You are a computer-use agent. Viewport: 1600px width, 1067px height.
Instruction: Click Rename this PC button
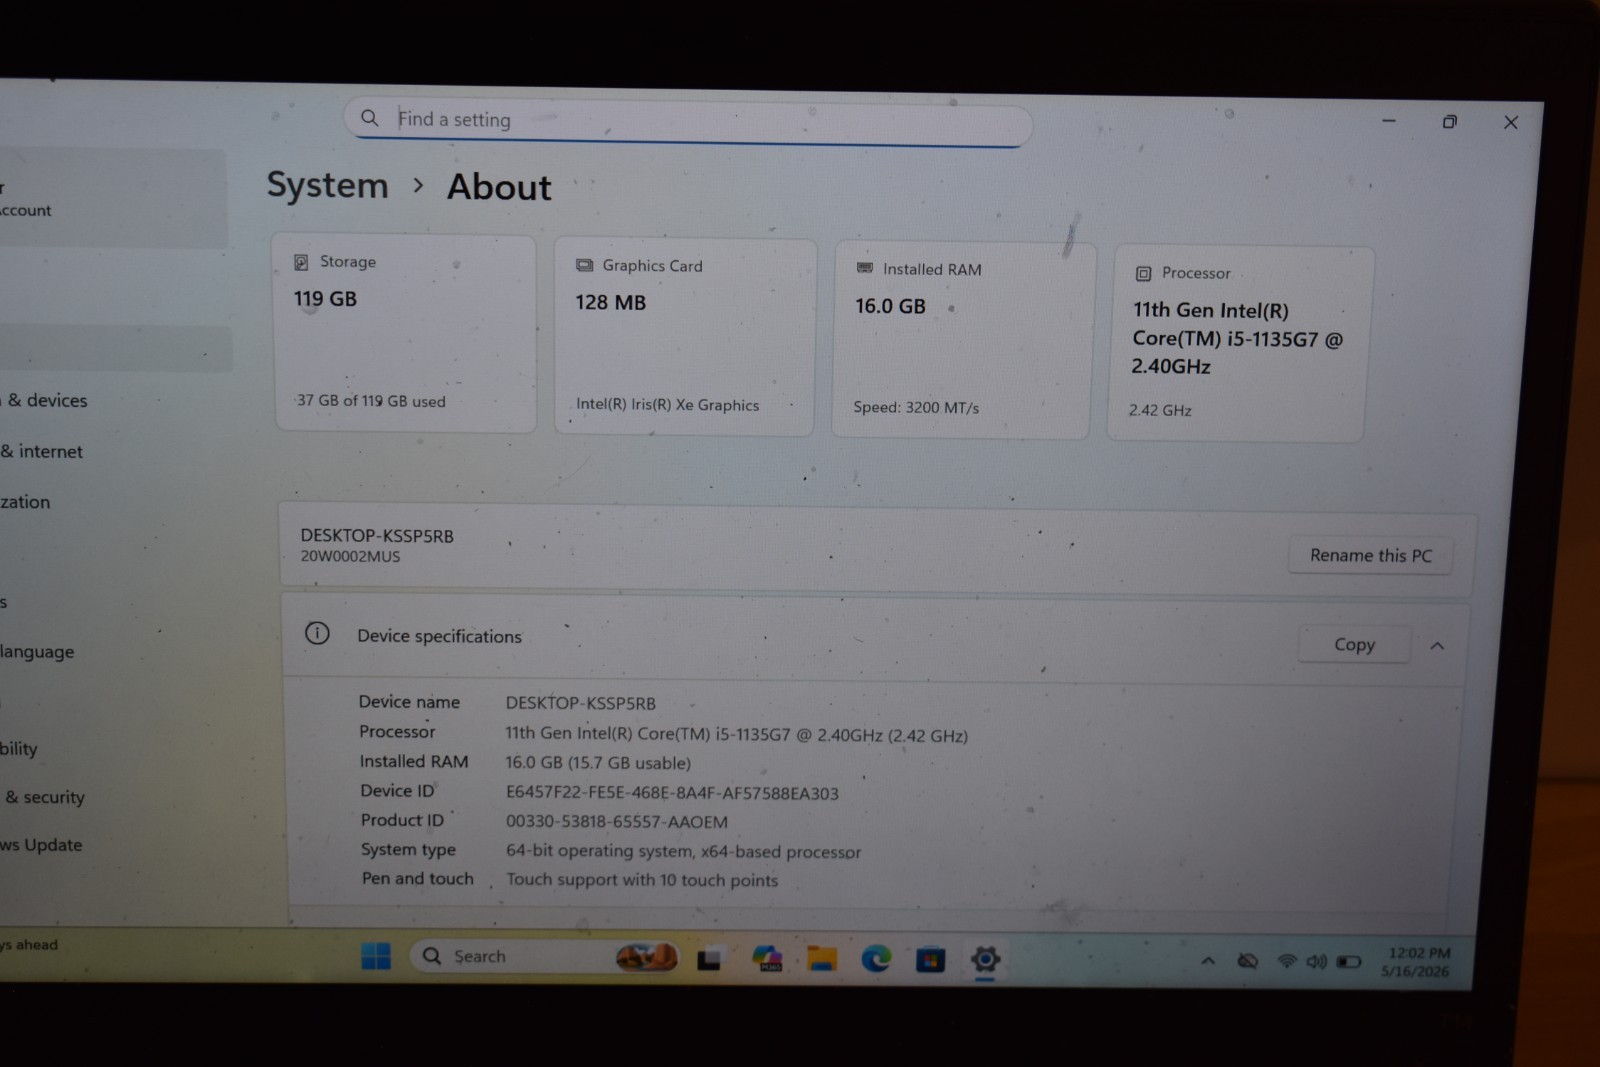coord(1370,555)
